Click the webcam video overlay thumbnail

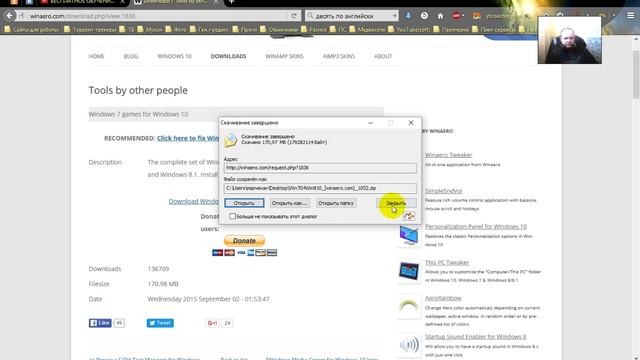point(569,40)
